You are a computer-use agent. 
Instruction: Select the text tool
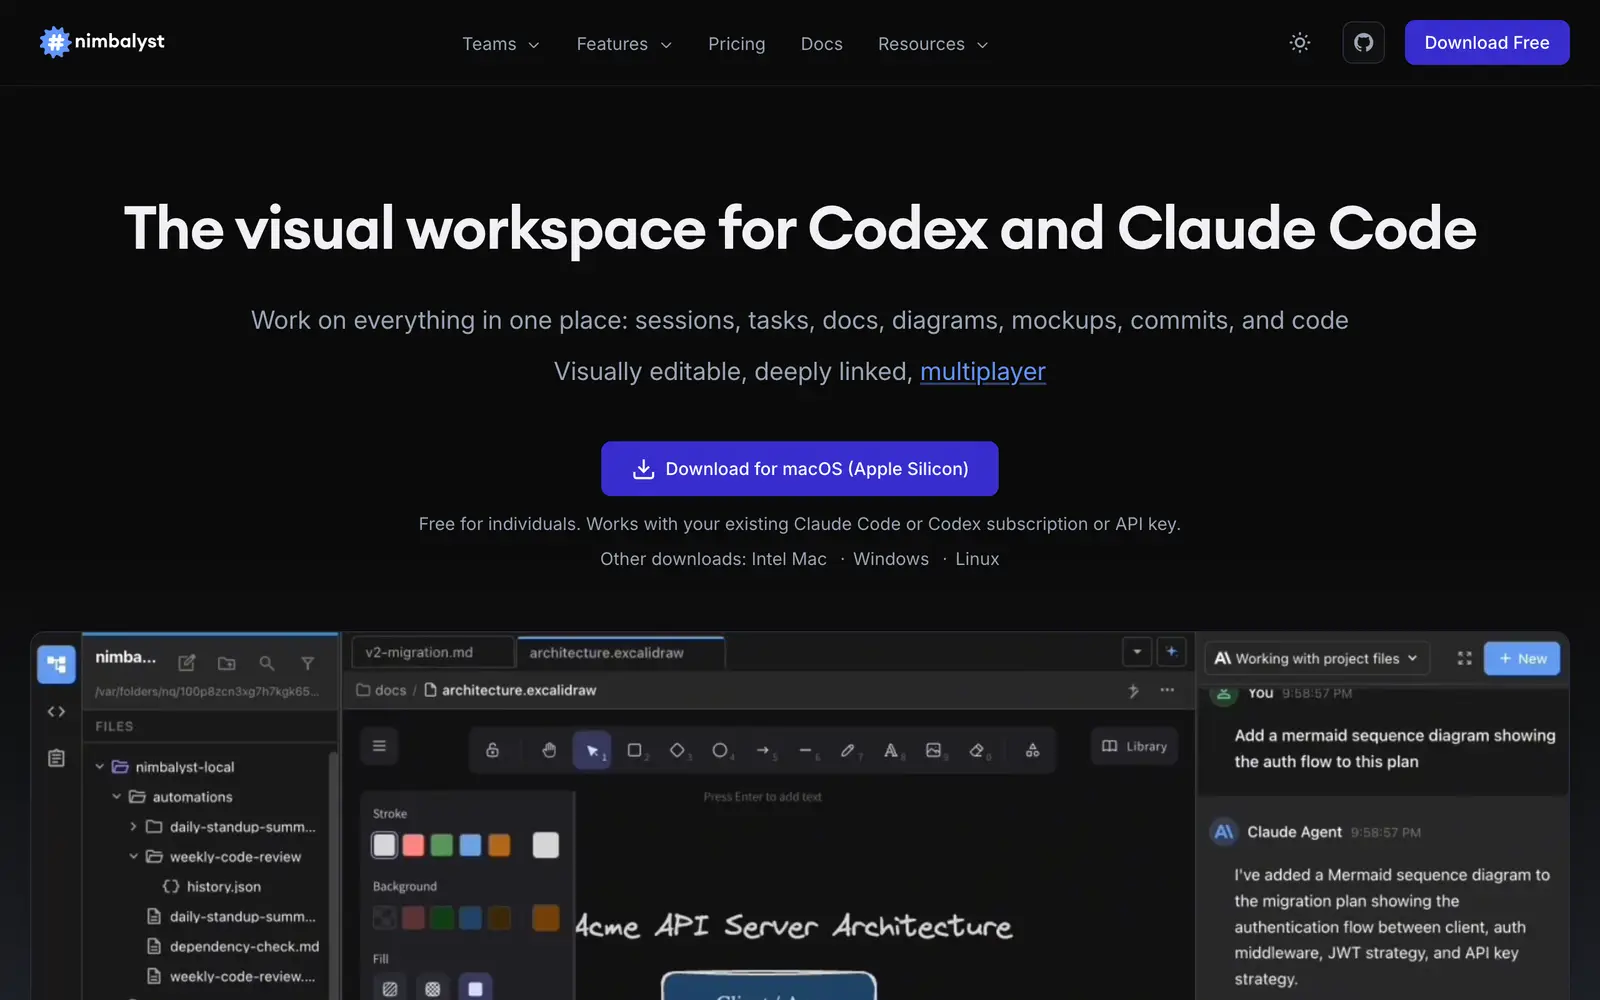tap(891, 750)
